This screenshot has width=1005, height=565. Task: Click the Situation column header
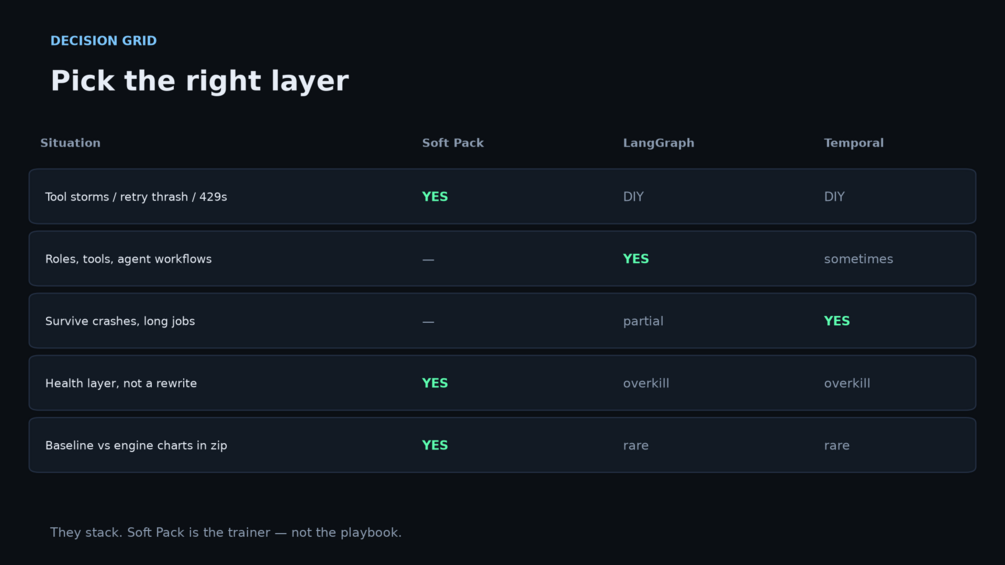[x=71, y=143]
